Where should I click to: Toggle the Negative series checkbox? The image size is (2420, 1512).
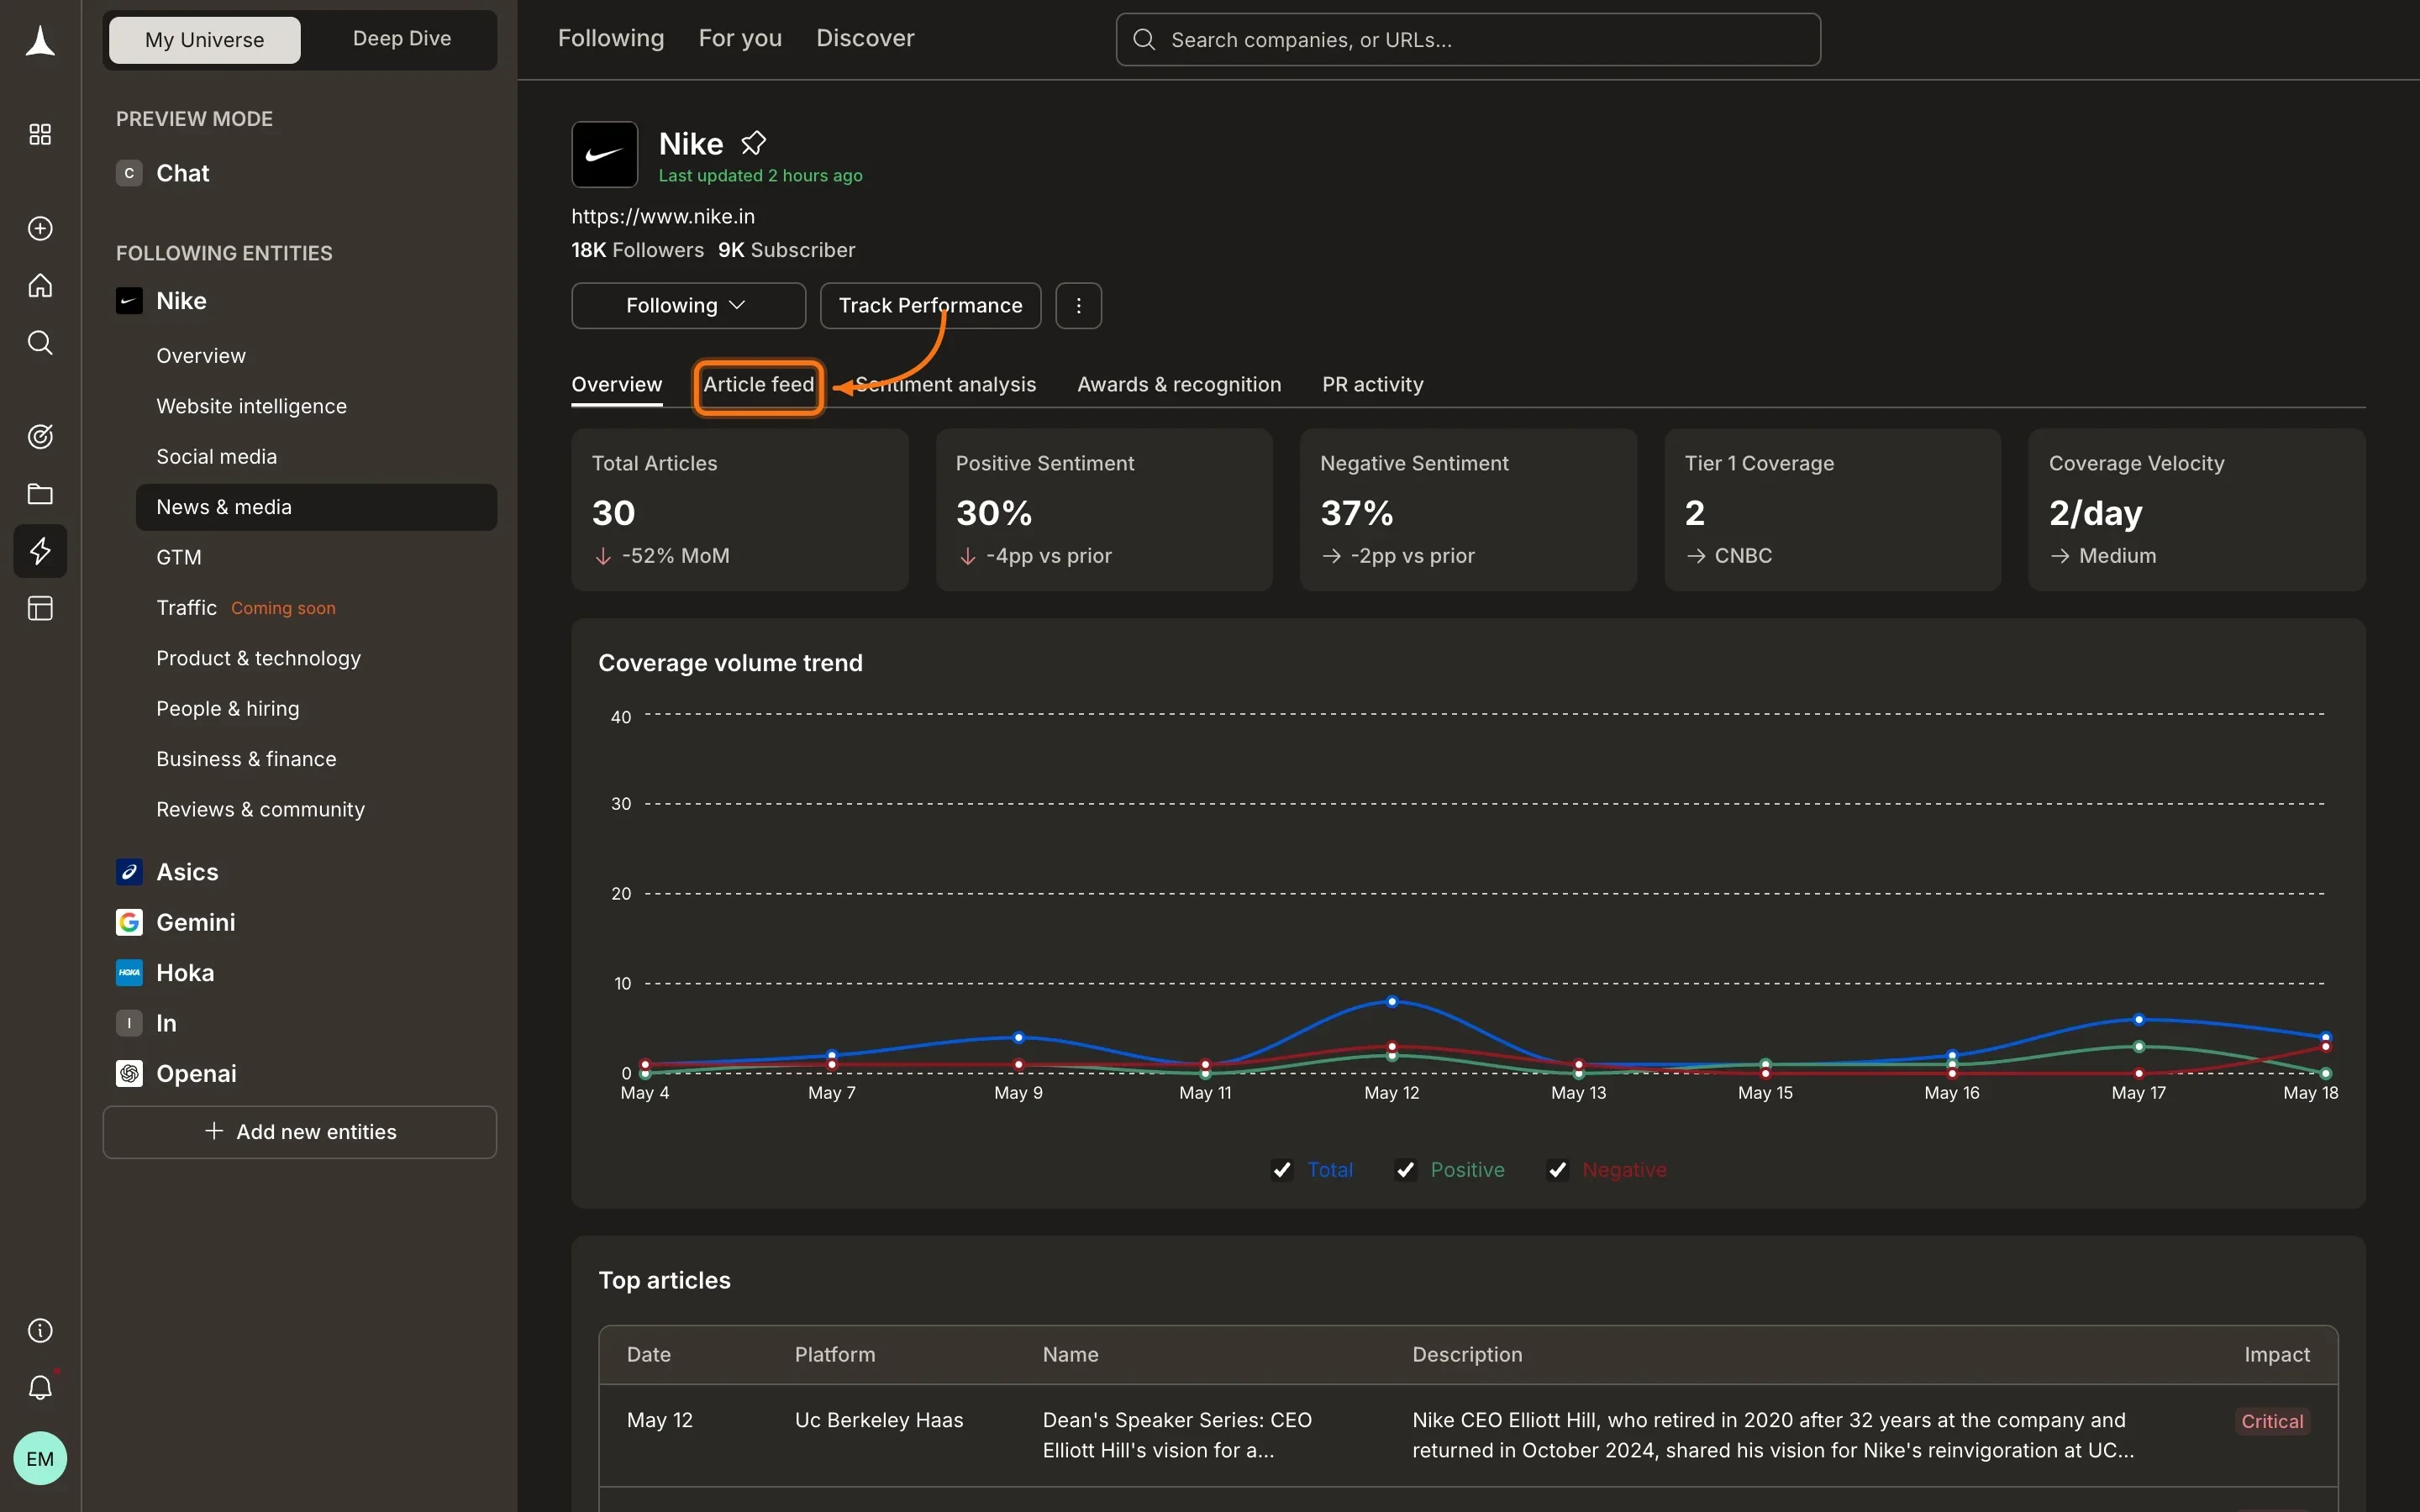point(1558,1170)
